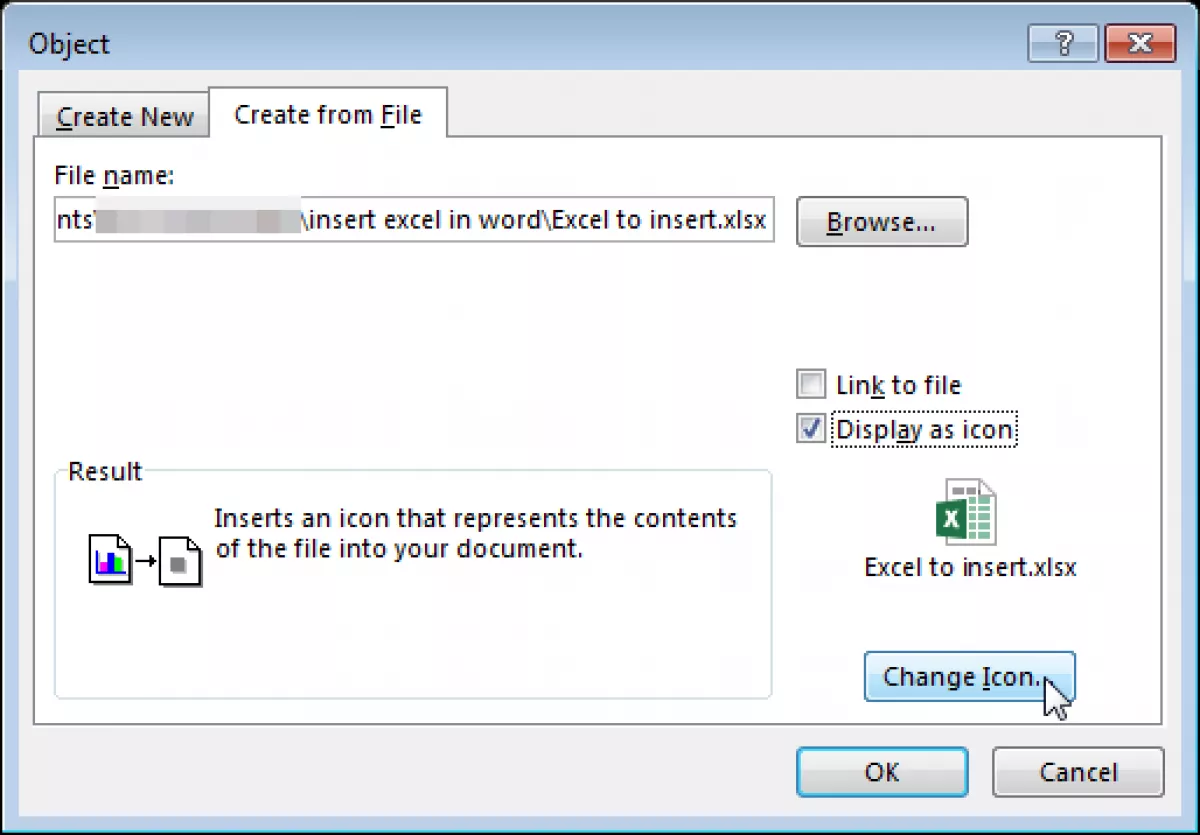Uncheck the Display as icon checkbox

(x=810, y=429)
